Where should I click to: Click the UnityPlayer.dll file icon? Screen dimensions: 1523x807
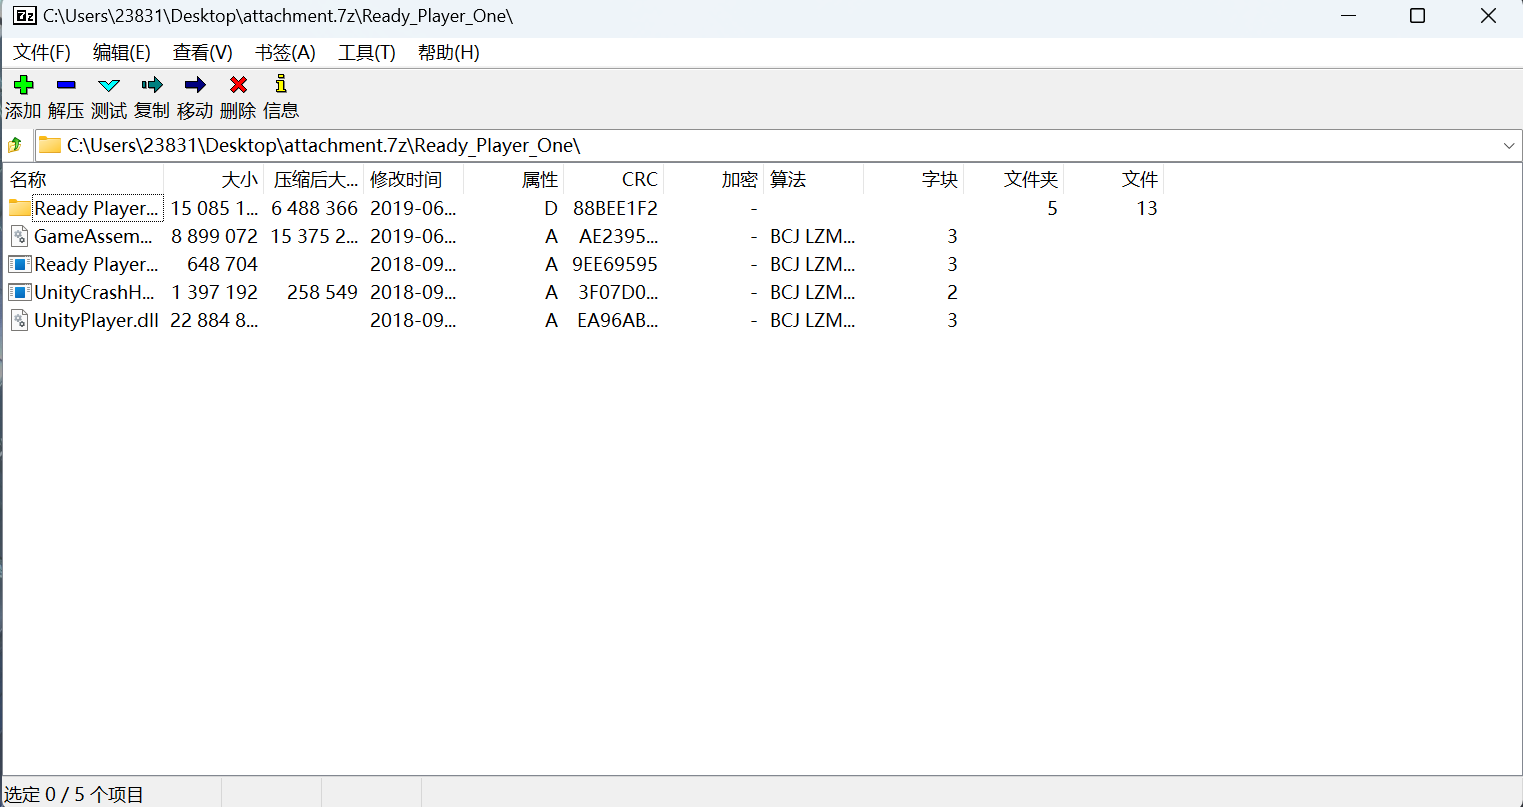[19, 320]
